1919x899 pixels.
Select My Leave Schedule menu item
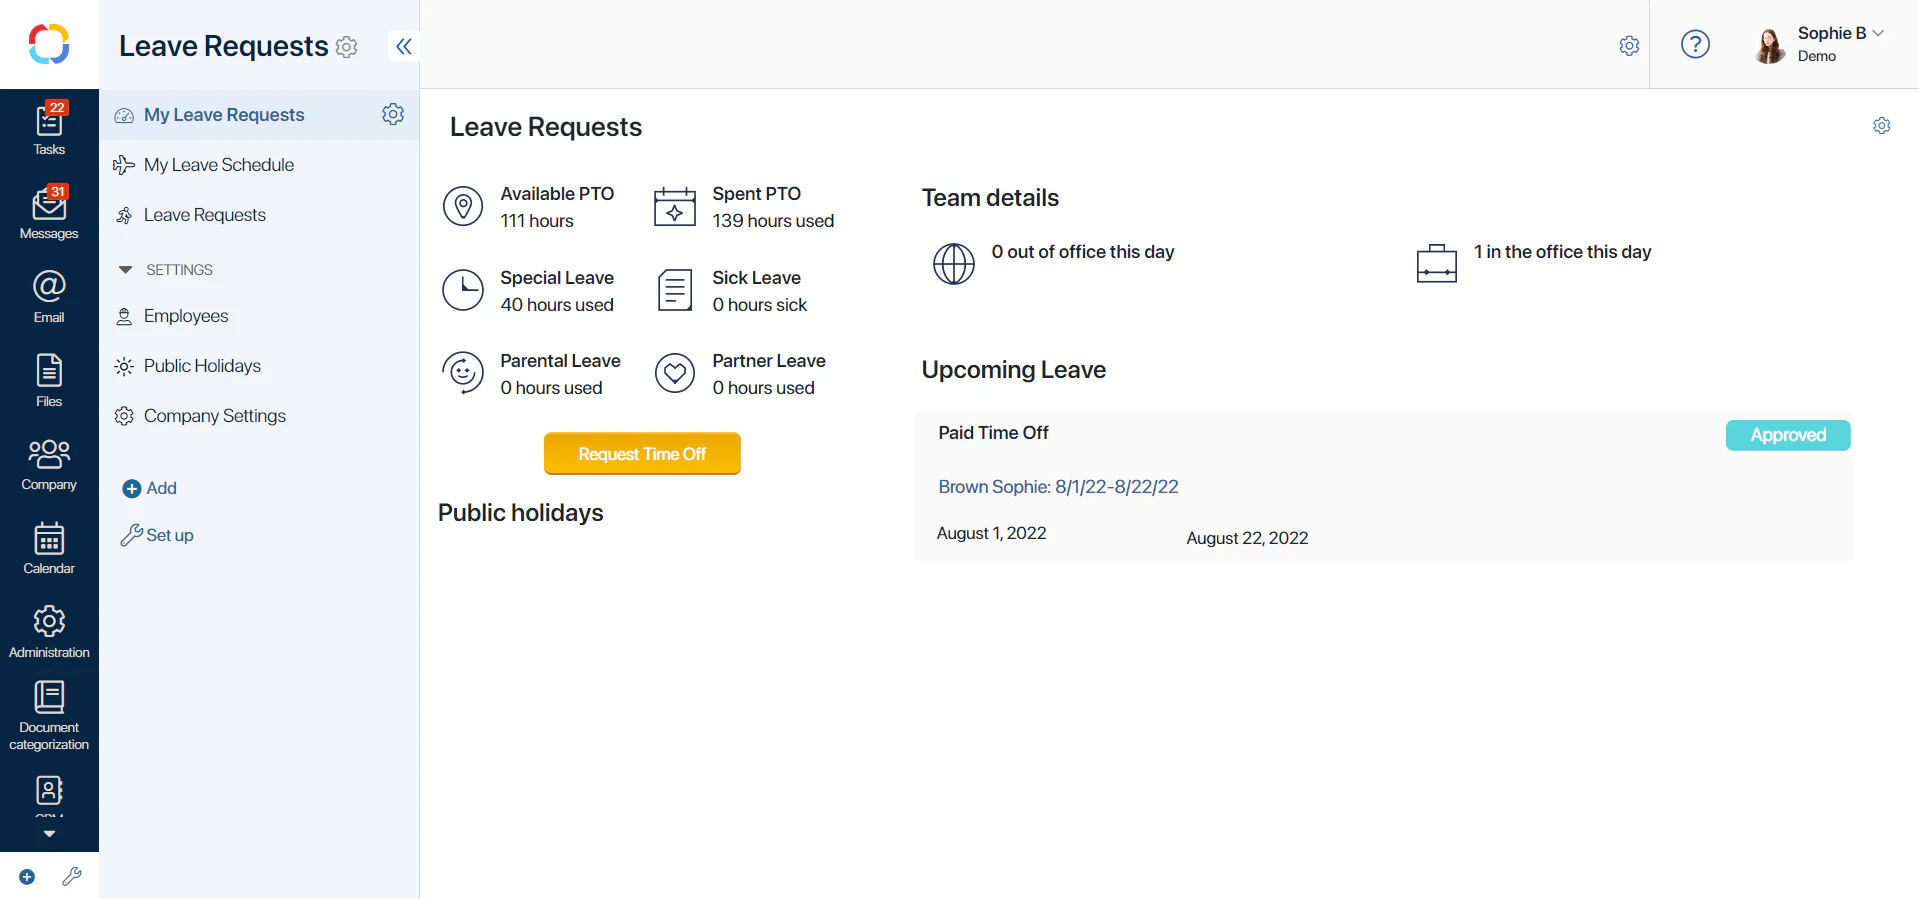(x=218, y=165)
